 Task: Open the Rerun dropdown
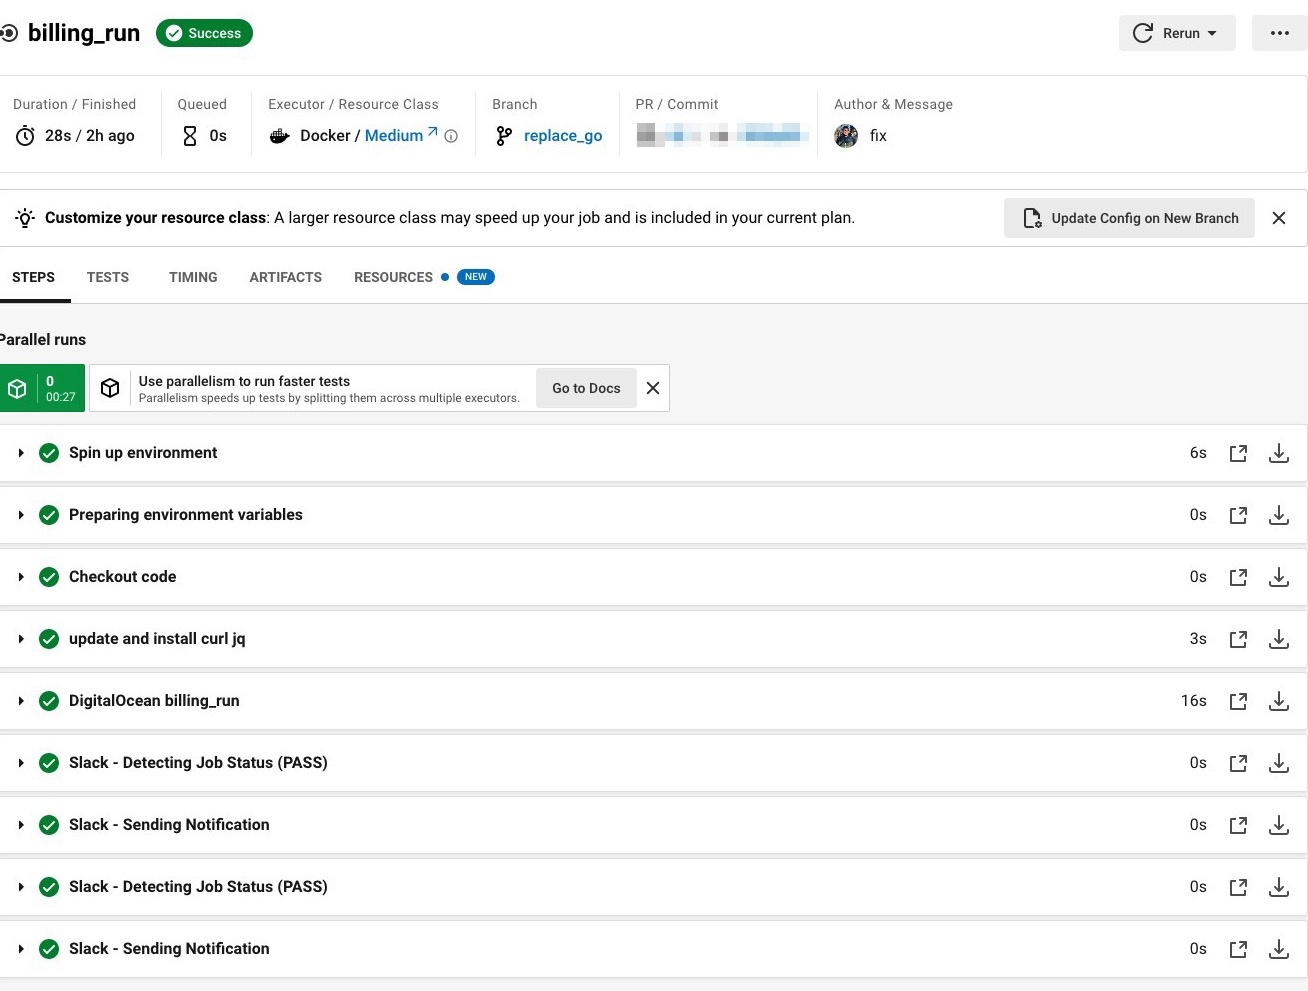(x=1176, y=33)
